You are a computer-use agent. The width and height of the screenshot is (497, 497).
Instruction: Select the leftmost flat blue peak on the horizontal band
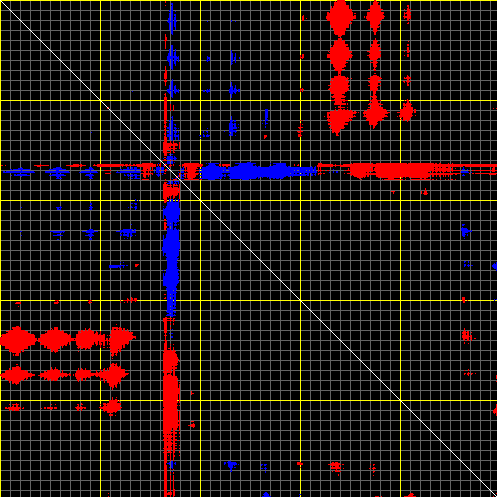coord(18,172)
